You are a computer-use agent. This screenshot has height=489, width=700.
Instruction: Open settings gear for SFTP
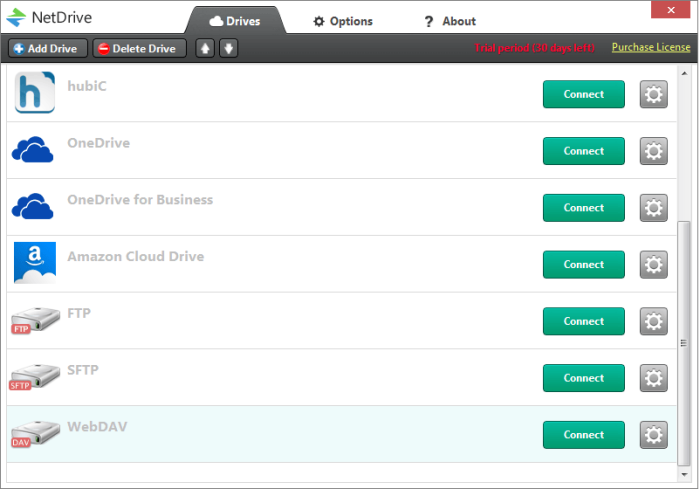pos(654,378)
